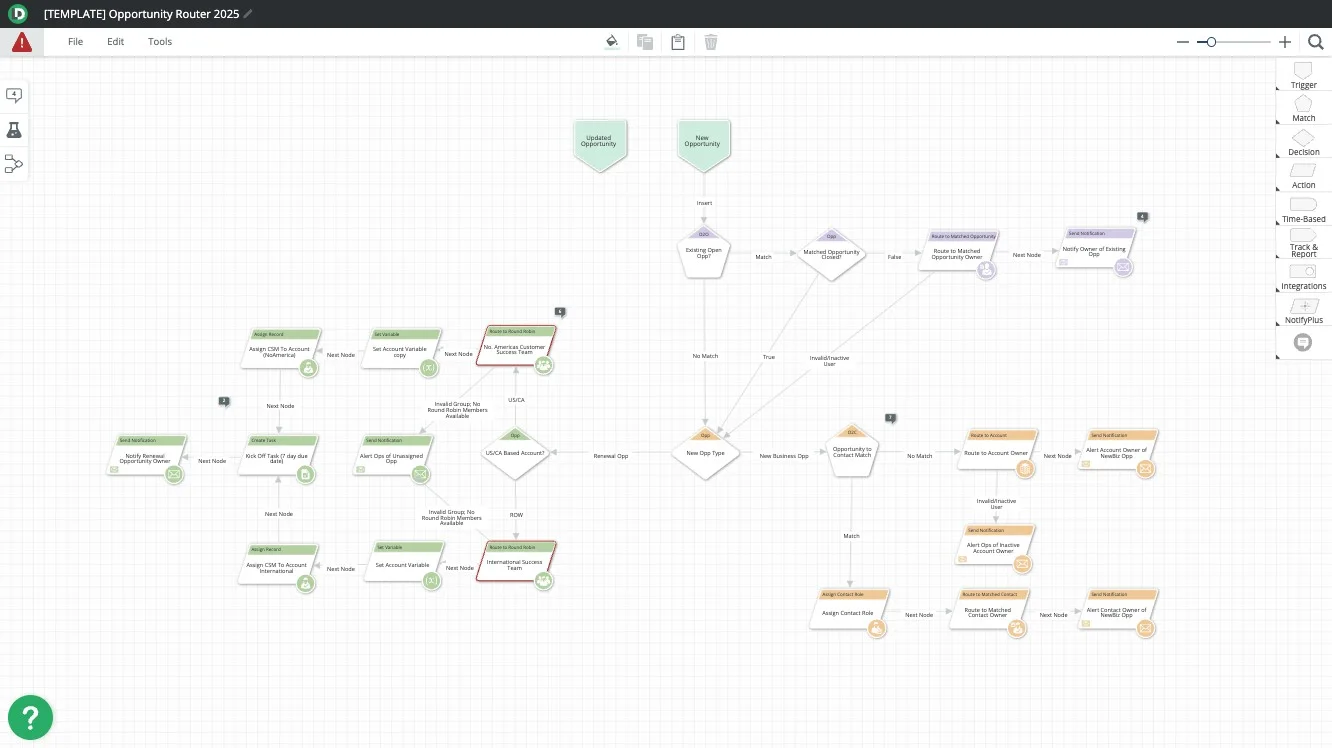This screenshot has height=748, width=1332.
Task: Select the New Opportunity trigger node
Action: point(703,144)
